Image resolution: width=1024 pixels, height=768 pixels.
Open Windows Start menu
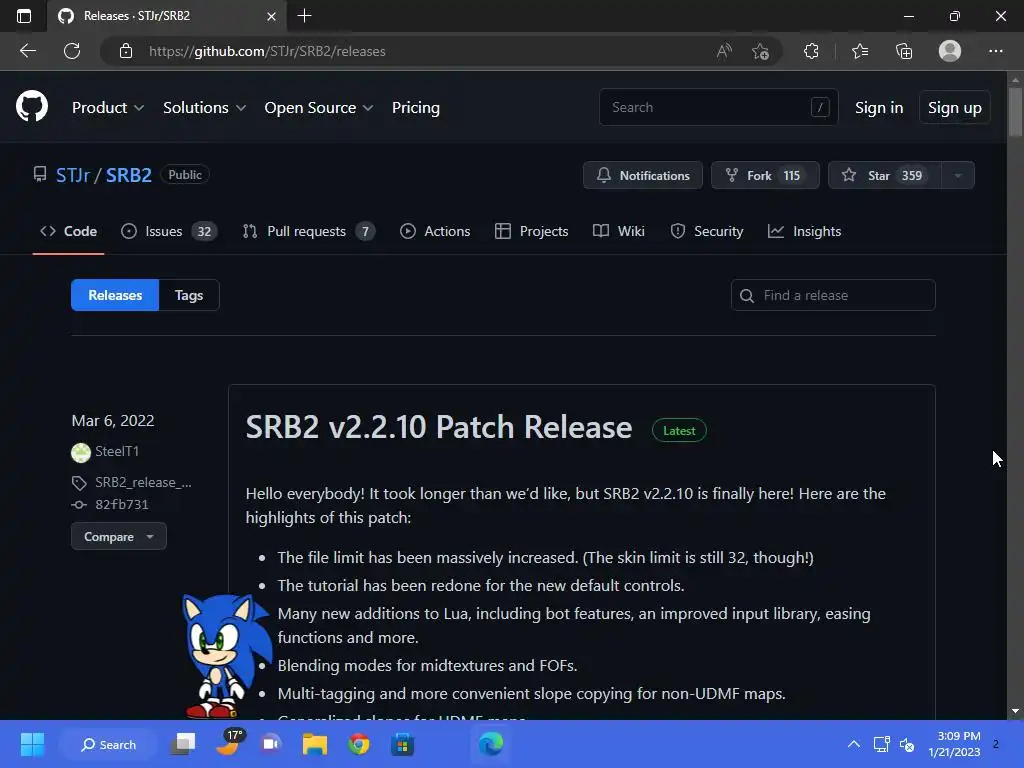(x=32, y=744)
